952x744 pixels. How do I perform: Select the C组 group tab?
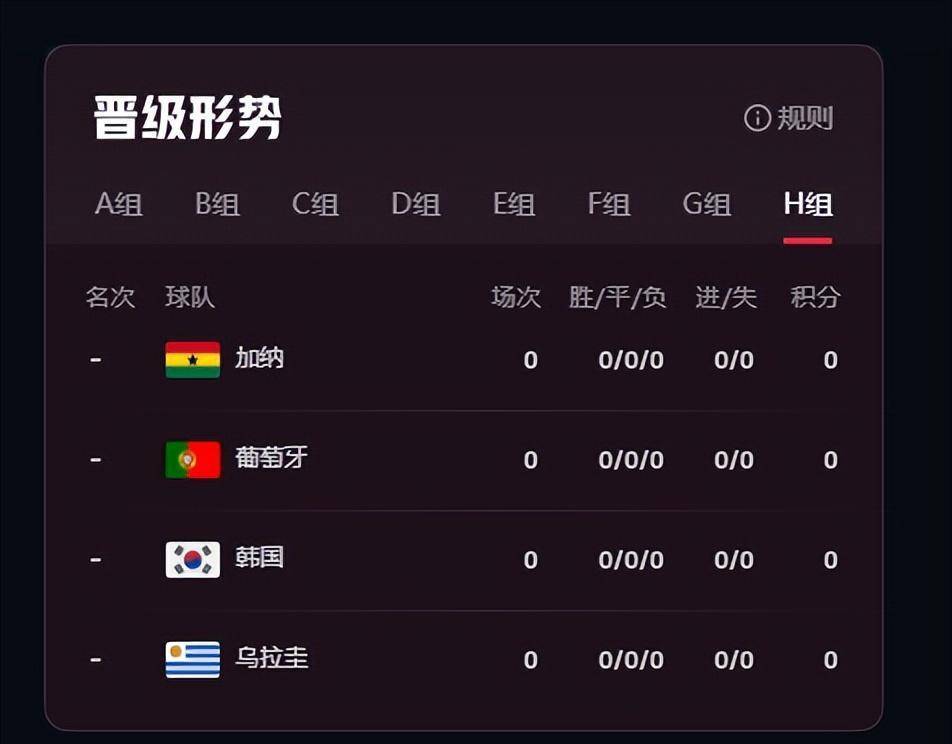click(315, 204)
